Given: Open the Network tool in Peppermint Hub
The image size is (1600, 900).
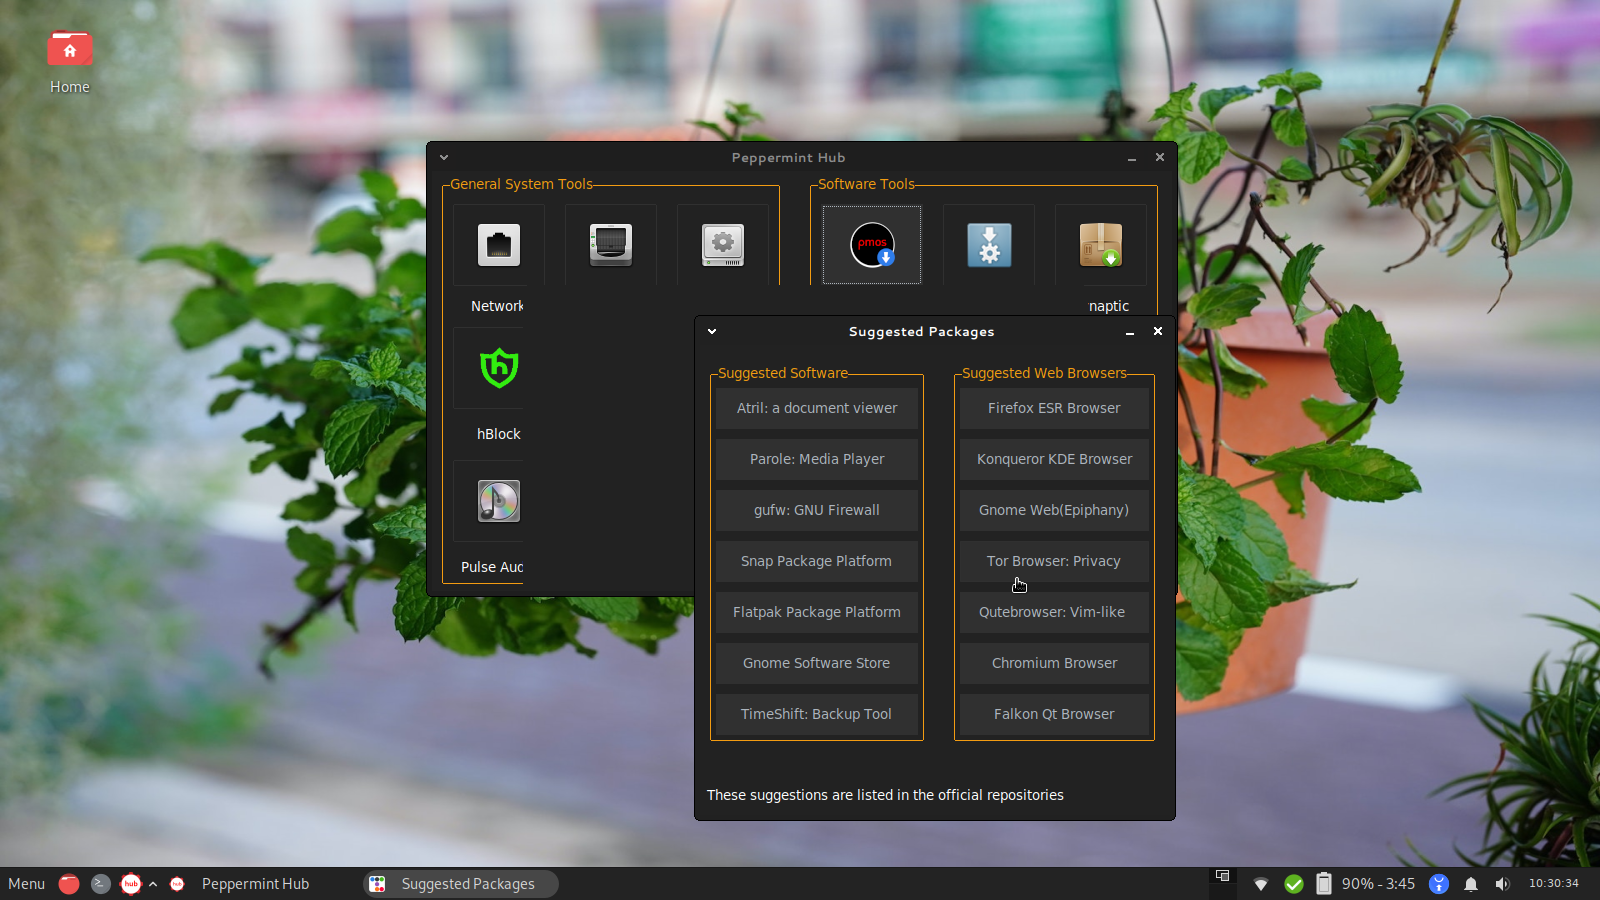Looking at the screenshot, I should coord(498,245).
